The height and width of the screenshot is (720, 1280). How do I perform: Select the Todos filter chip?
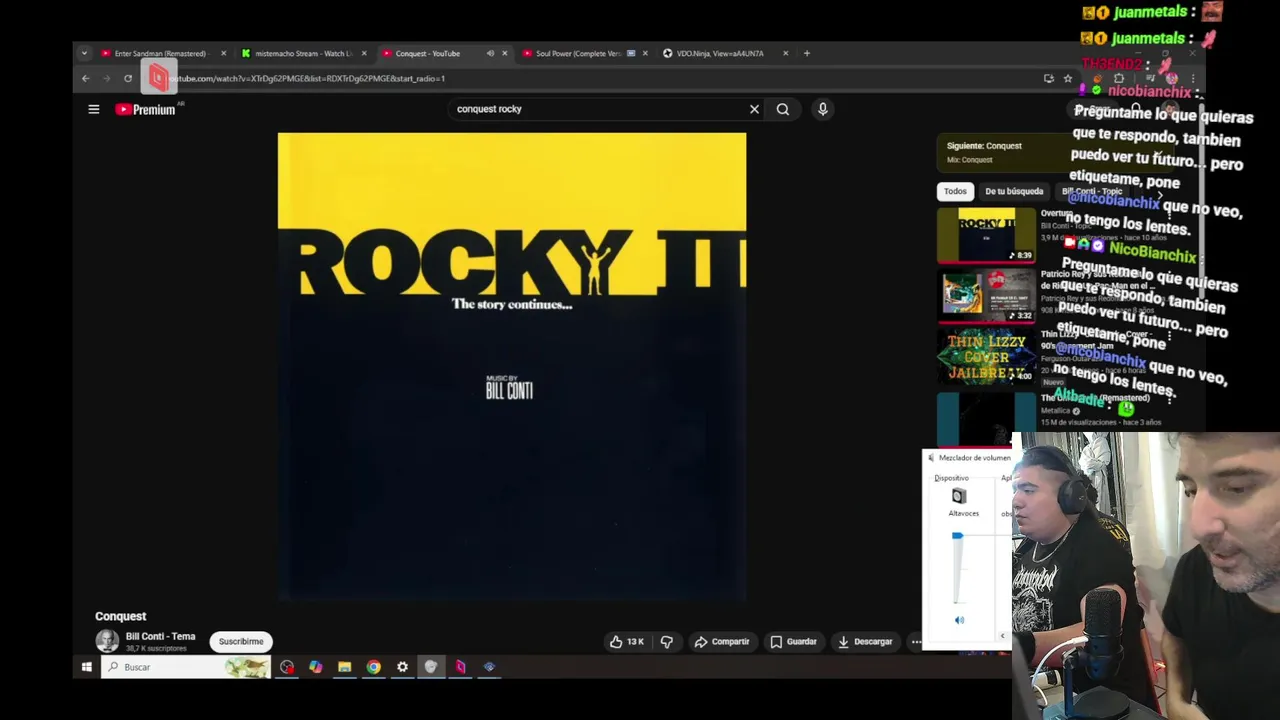(955, 191)
